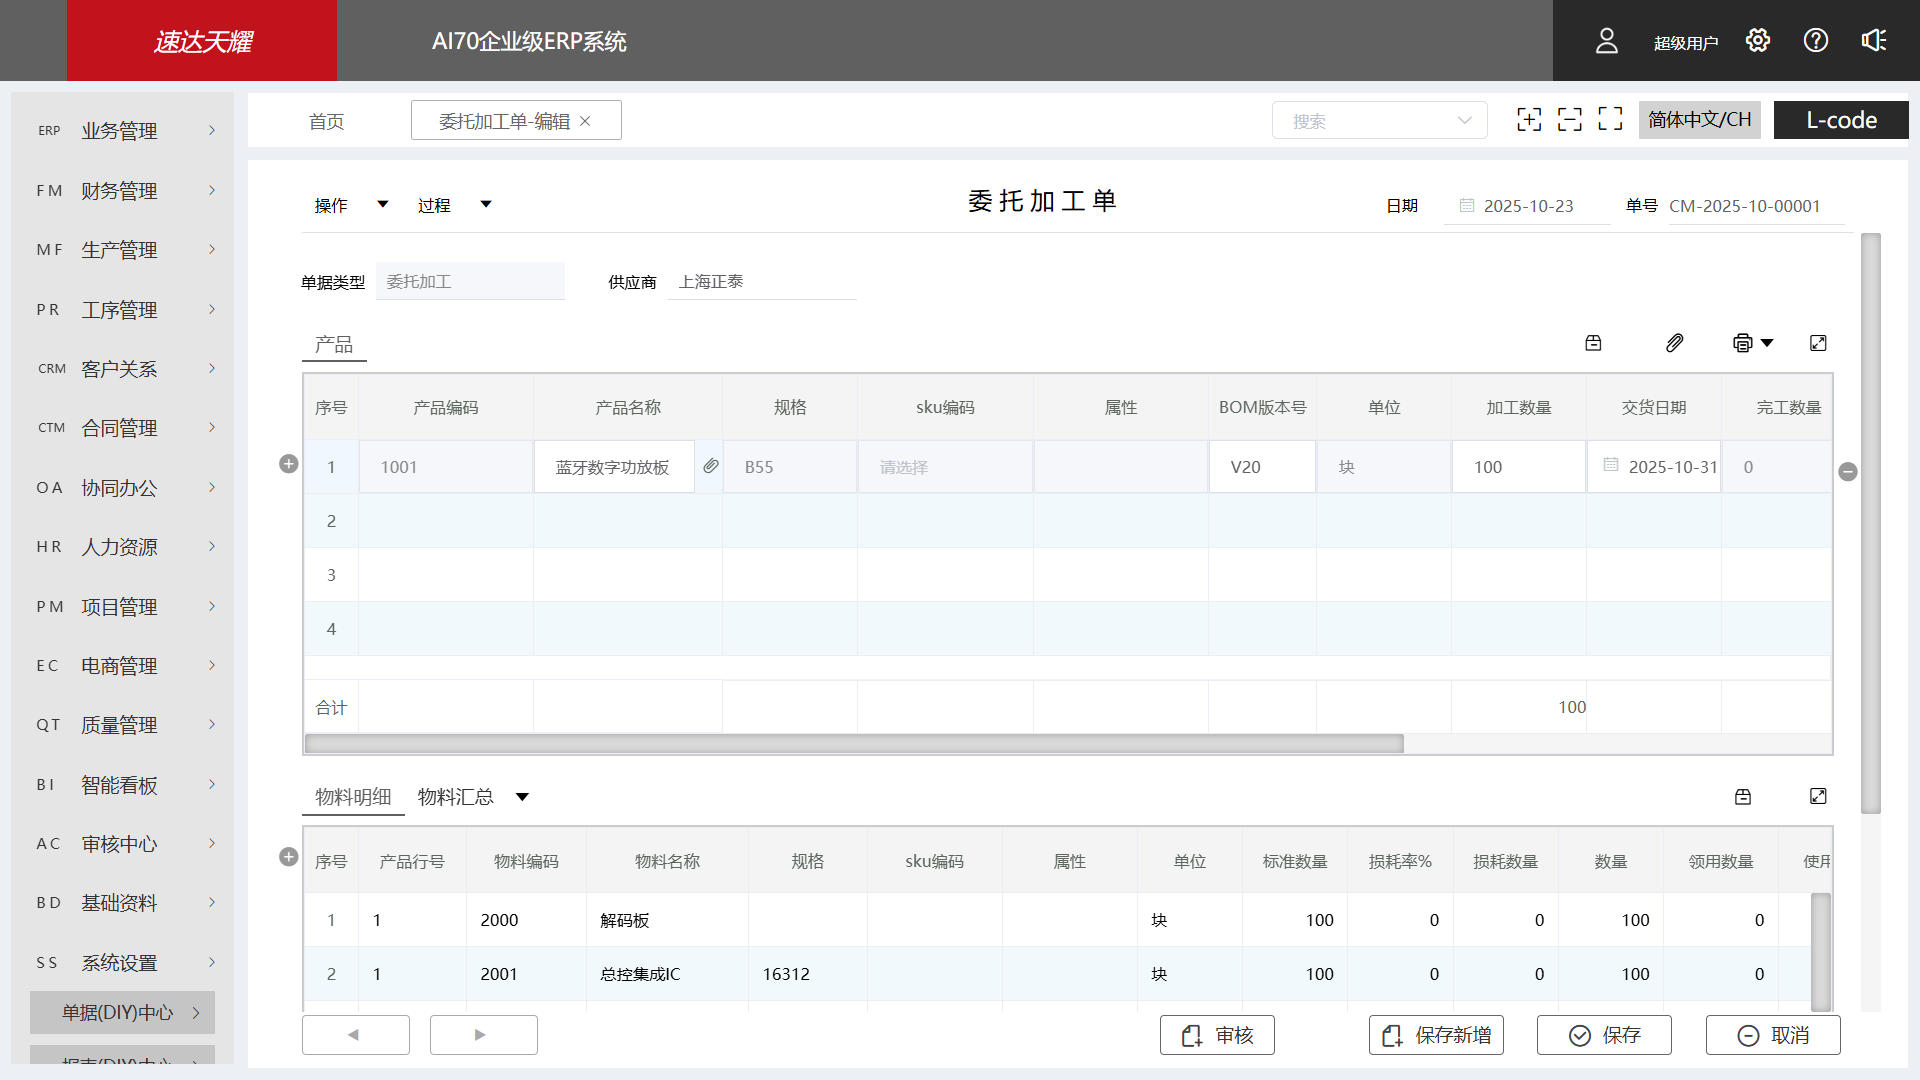Open the print icon for the product list
The width and height of the screenshot is (1920, 1080).
pyautogui.click(x=1744, y=342)
